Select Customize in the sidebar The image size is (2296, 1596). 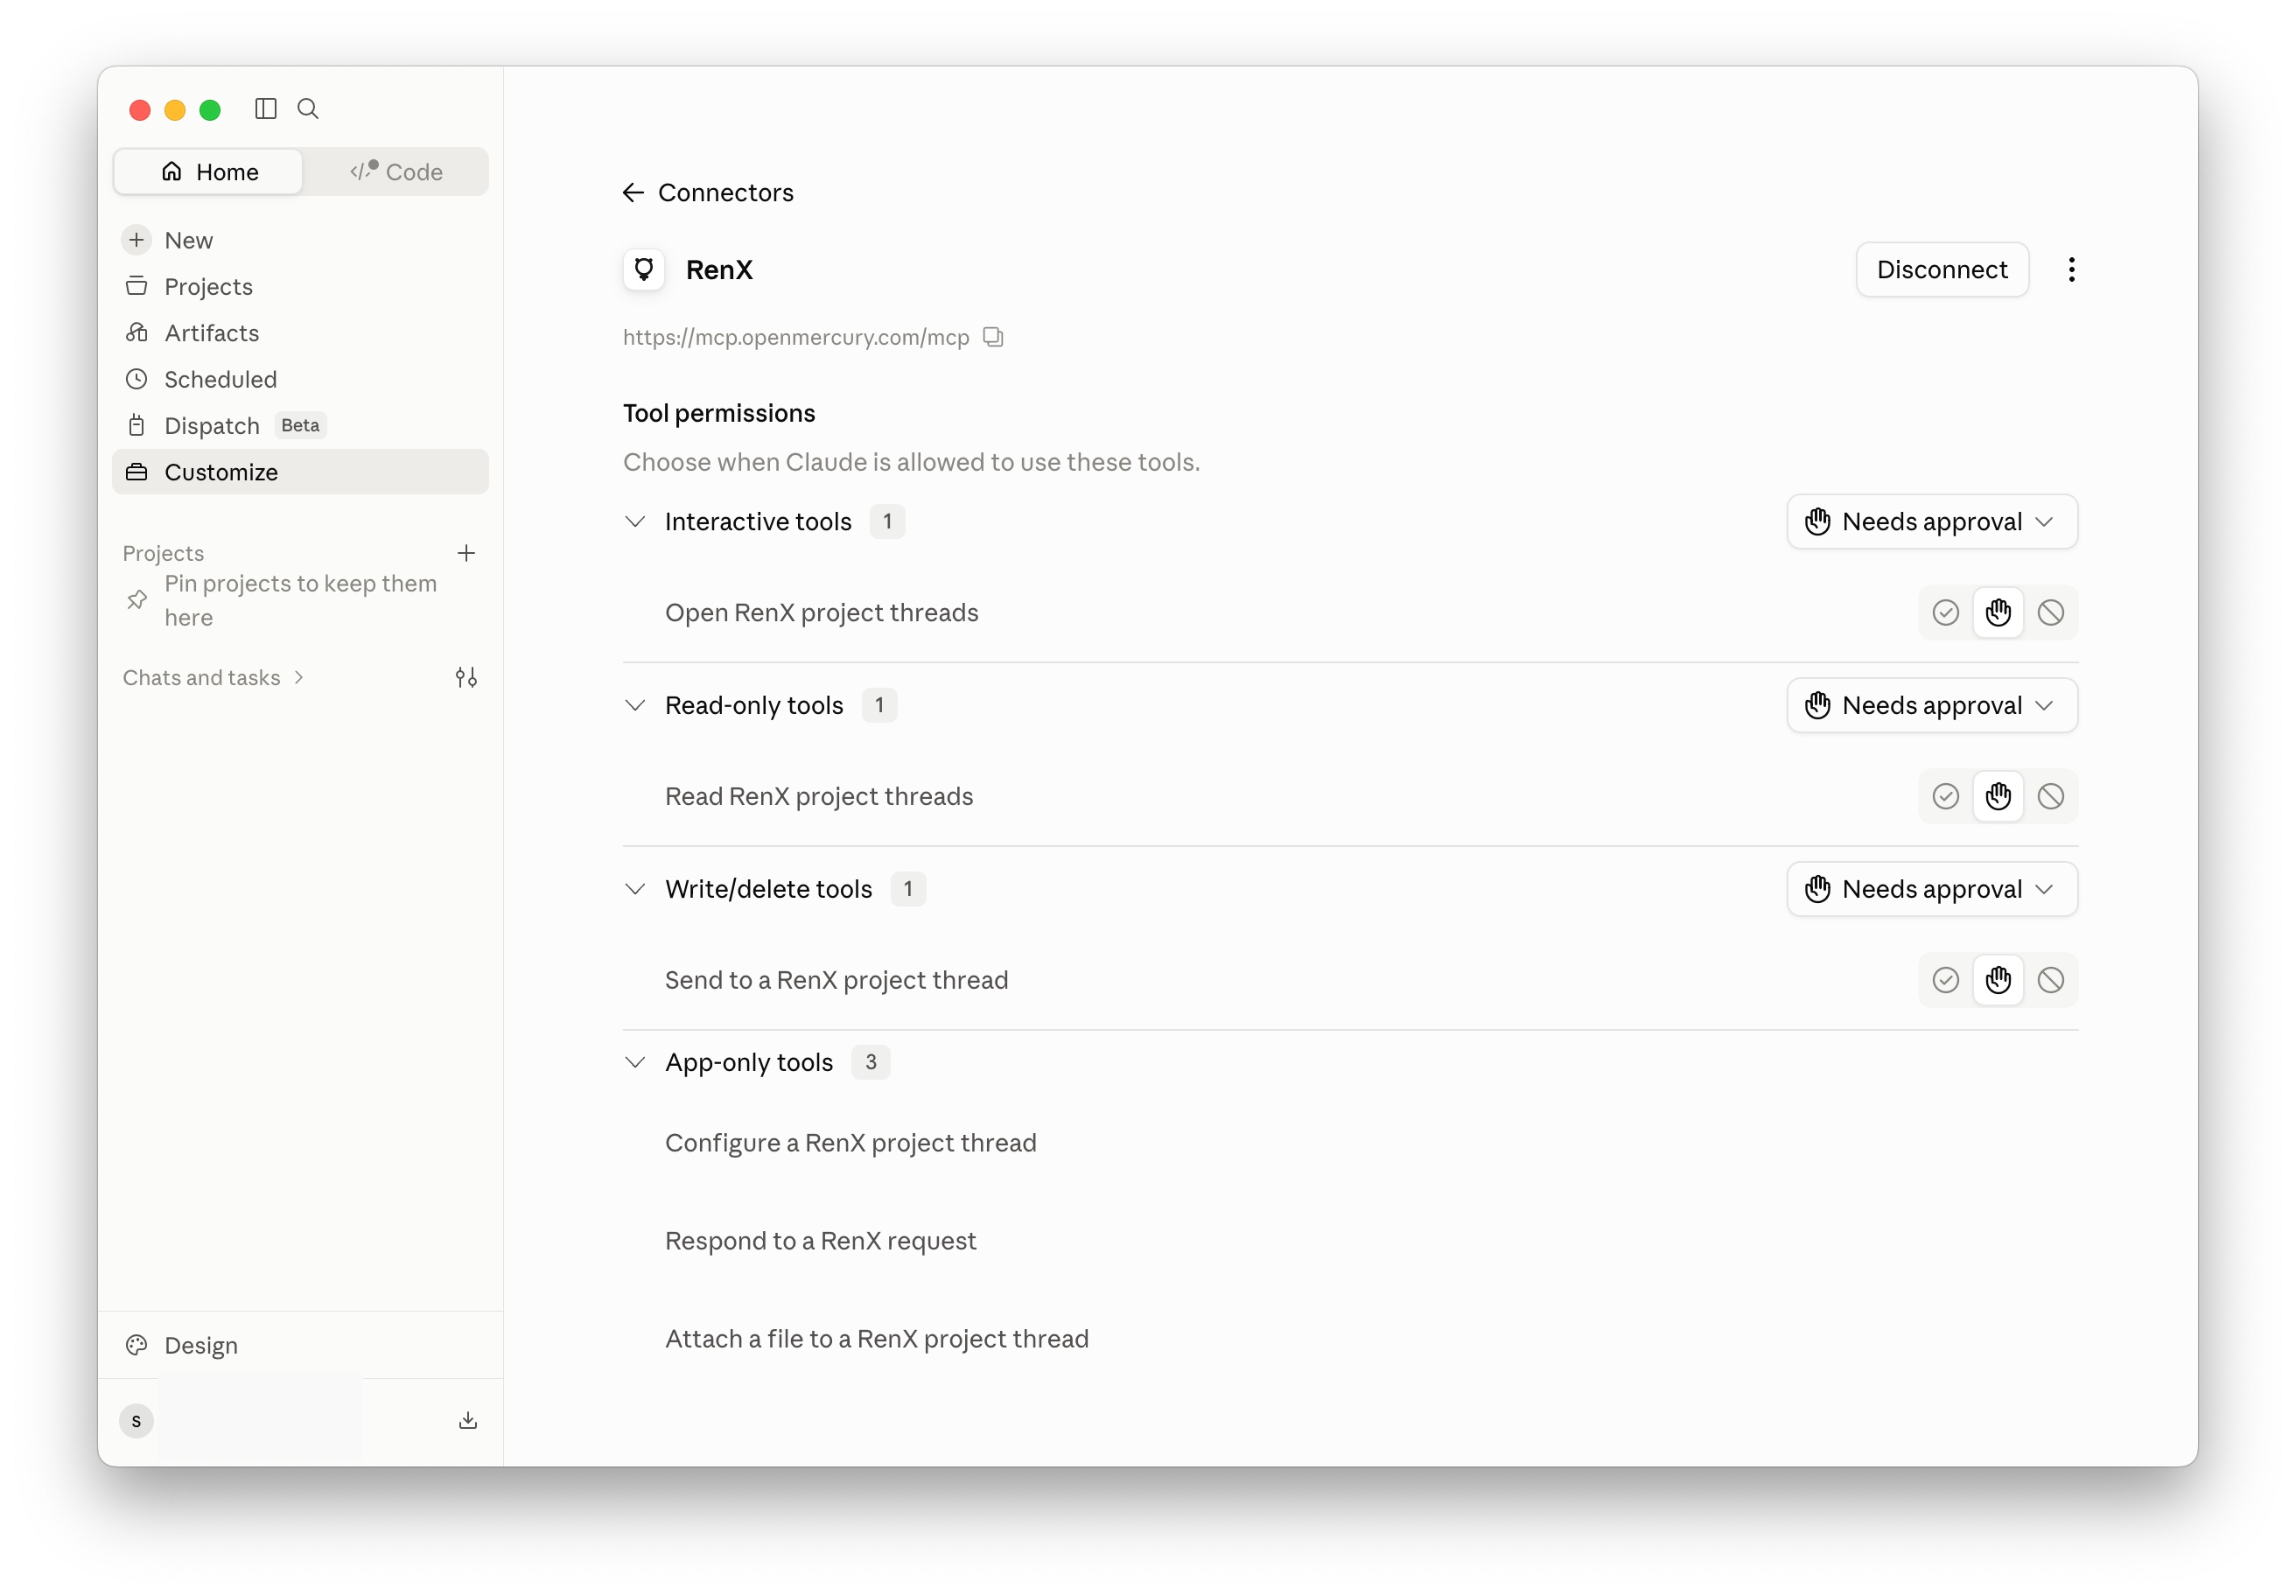click(300, 472)
